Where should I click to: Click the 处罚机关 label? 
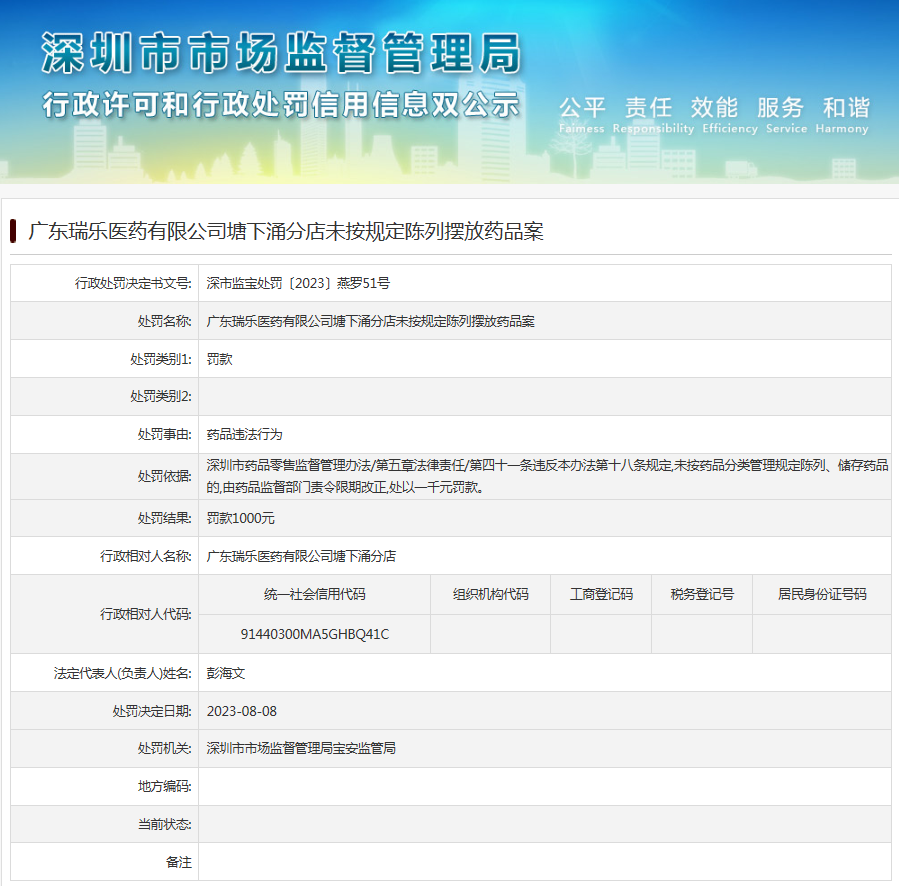(165, 748)
